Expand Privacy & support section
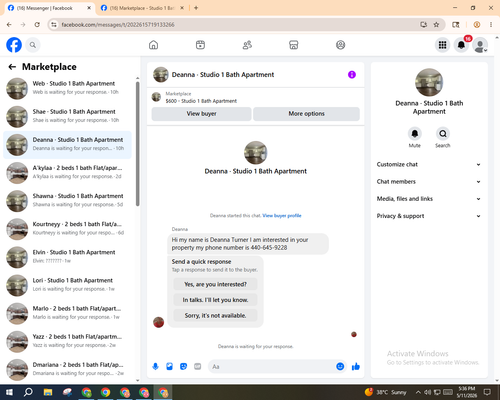Screen dimensions: 500x400 point(429,216)
